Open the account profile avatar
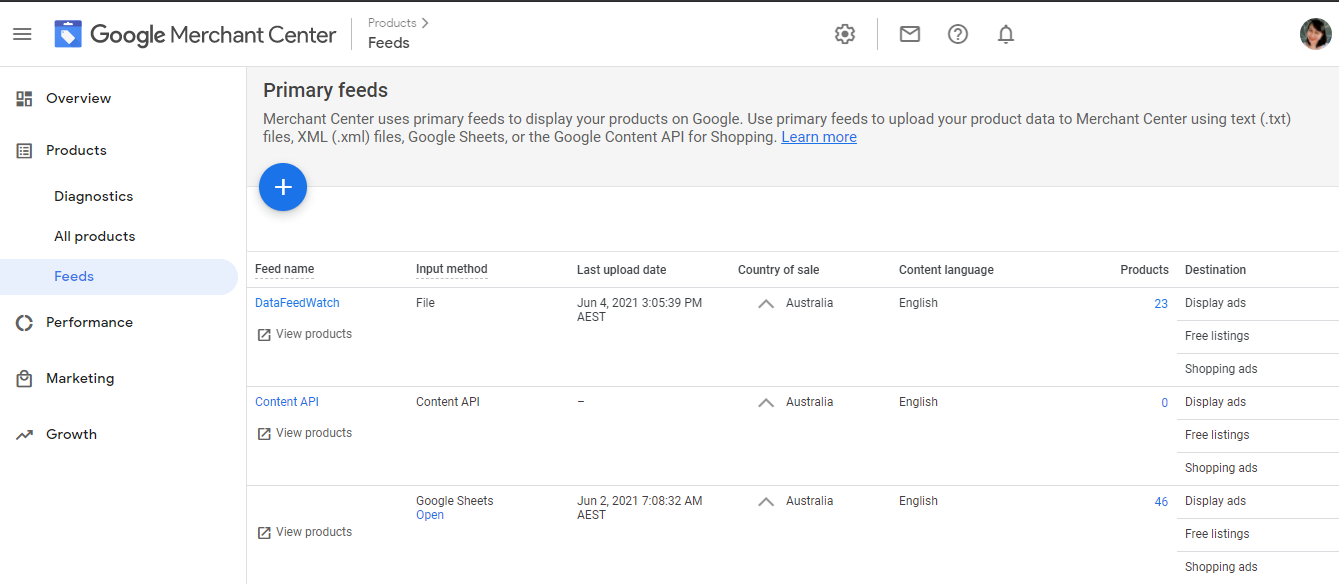 [x=1315, y=34]
